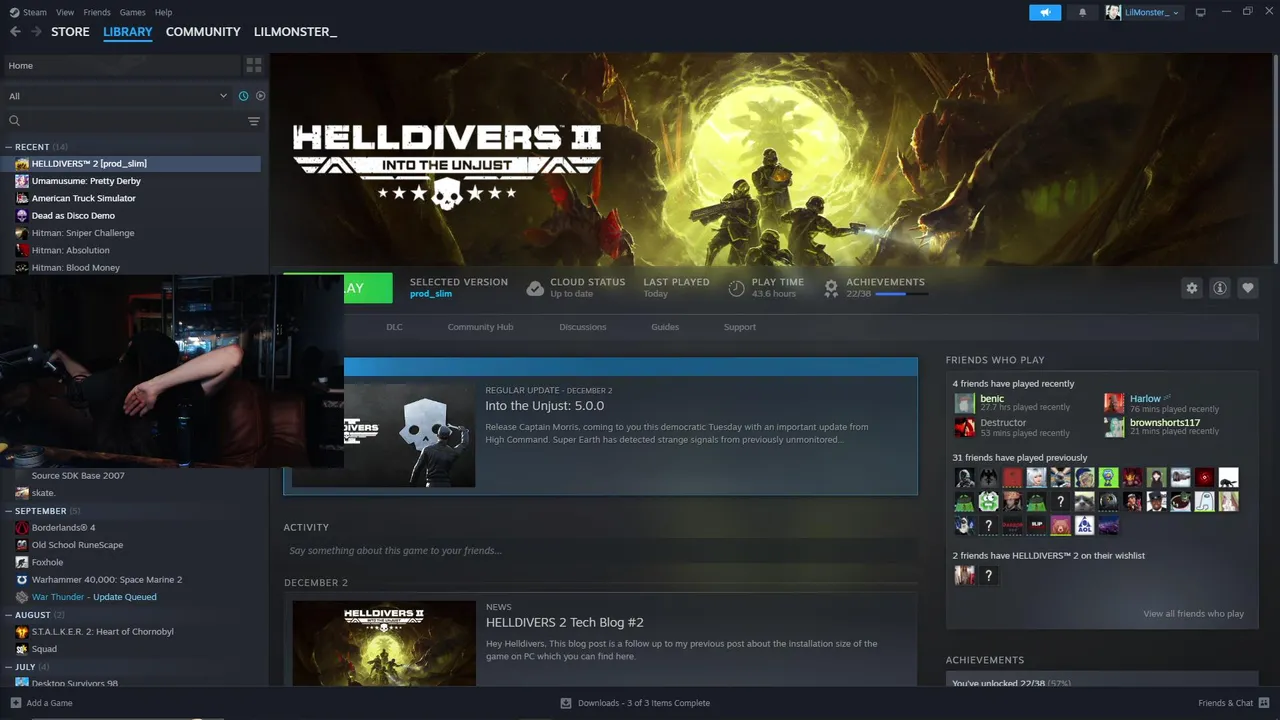
Task: Click the achievements trophy icon
Action: point(831,288)
